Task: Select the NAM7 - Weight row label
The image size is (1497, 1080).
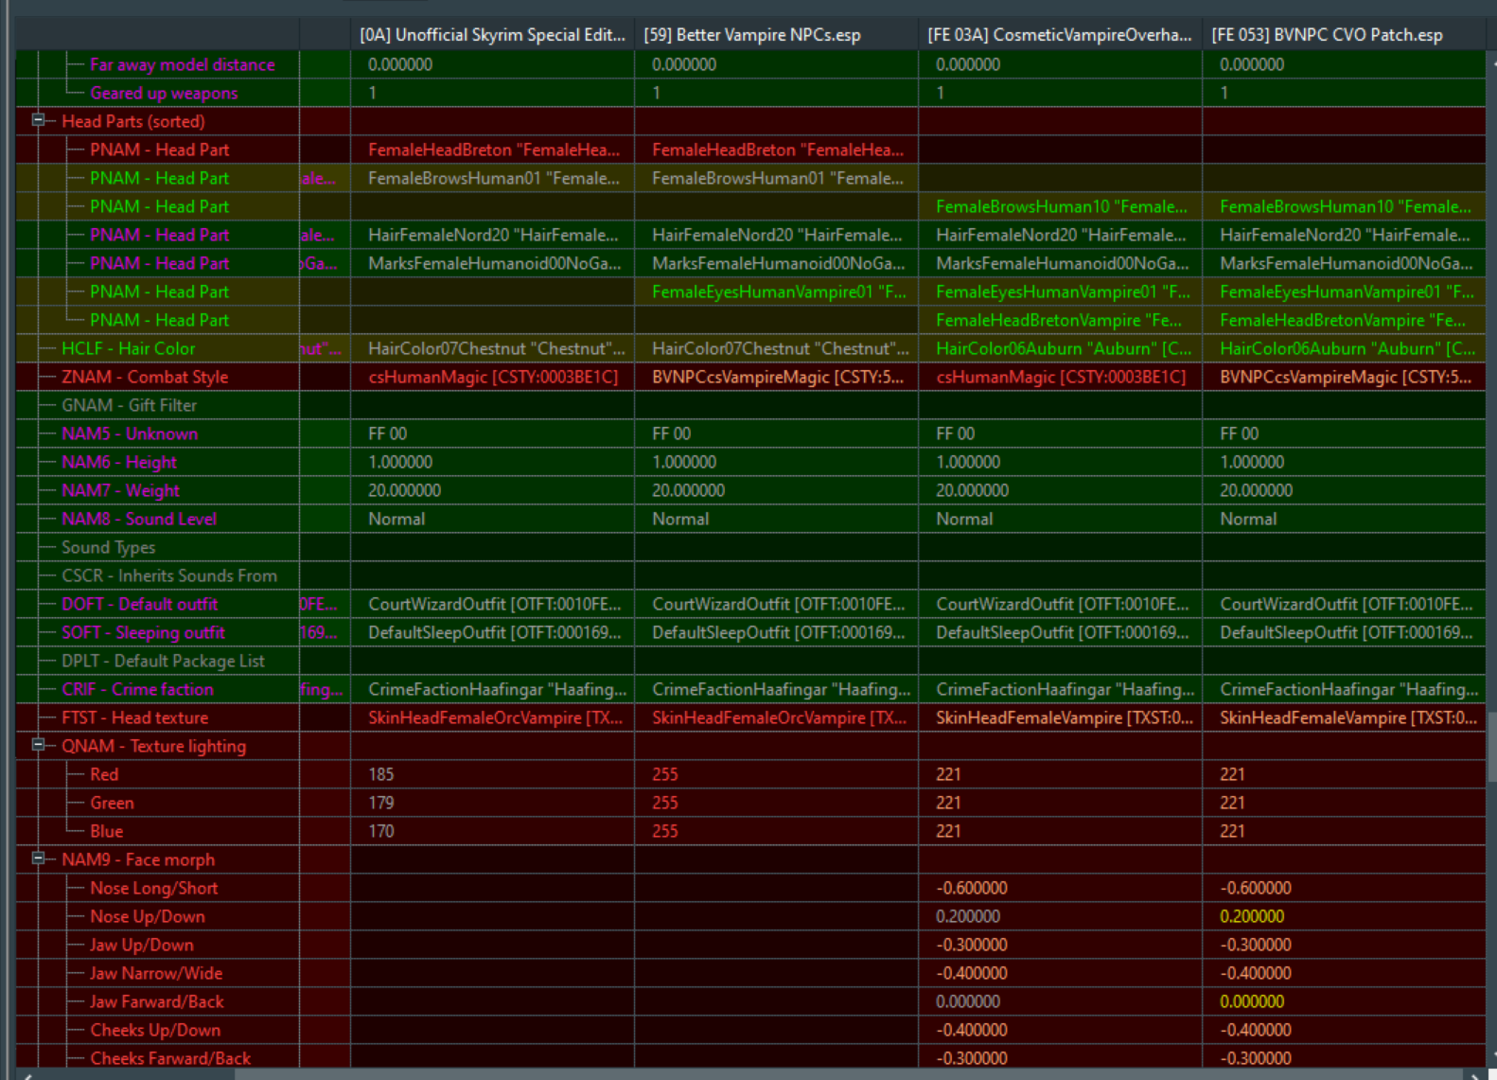Action: tap(121, 490)
